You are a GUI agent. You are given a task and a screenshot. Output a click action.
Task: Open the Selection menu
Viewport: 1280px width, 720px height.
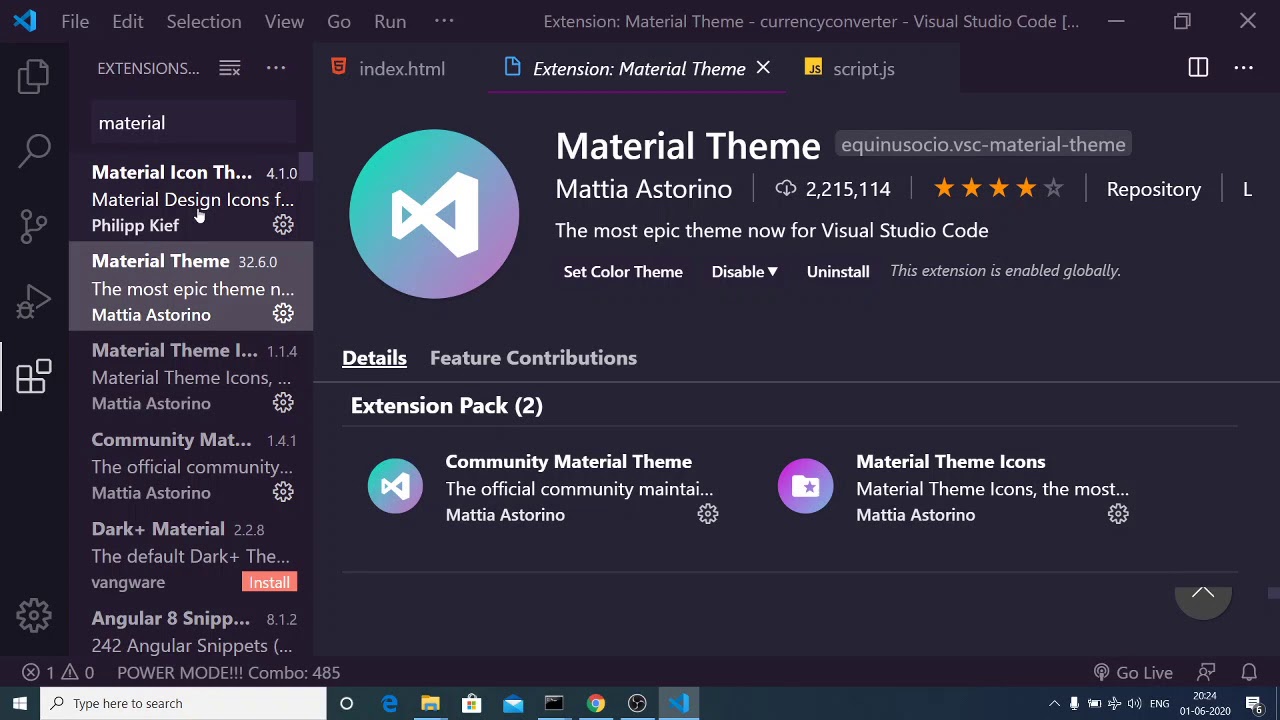tap(203, 21)
